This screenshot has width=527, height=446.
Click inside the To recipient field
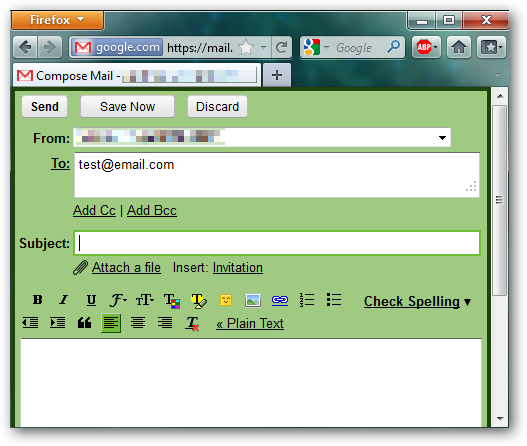tap(277, 175)
